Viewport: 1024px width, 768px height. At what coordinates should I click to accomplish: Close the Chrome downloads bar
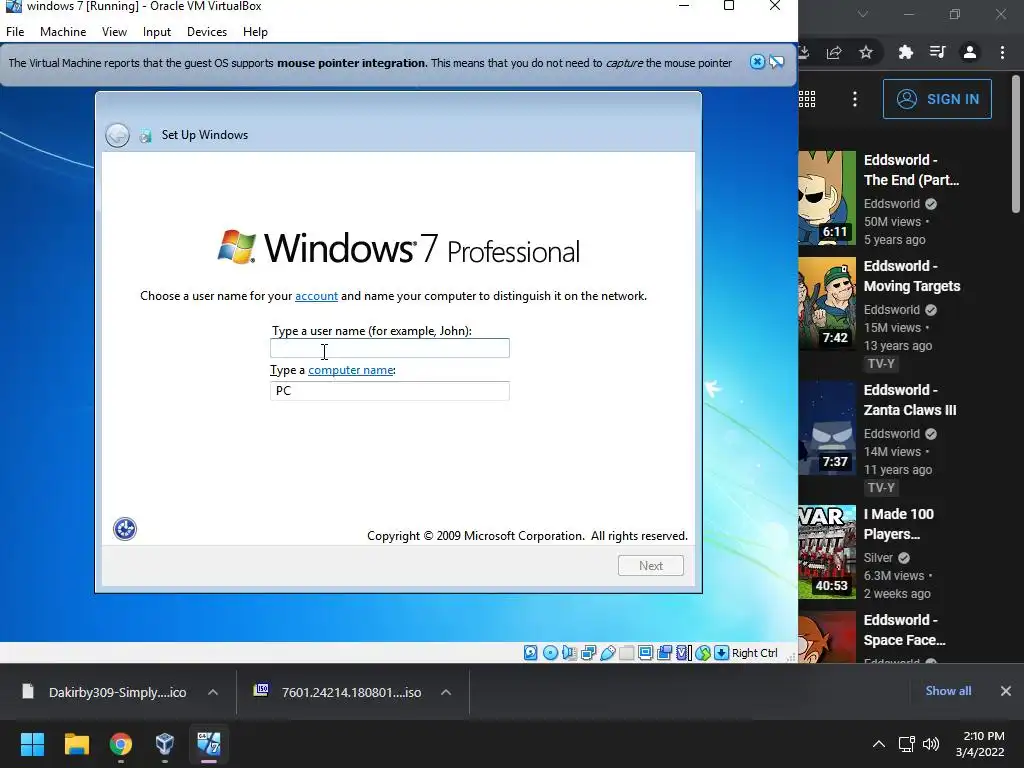1006,691
